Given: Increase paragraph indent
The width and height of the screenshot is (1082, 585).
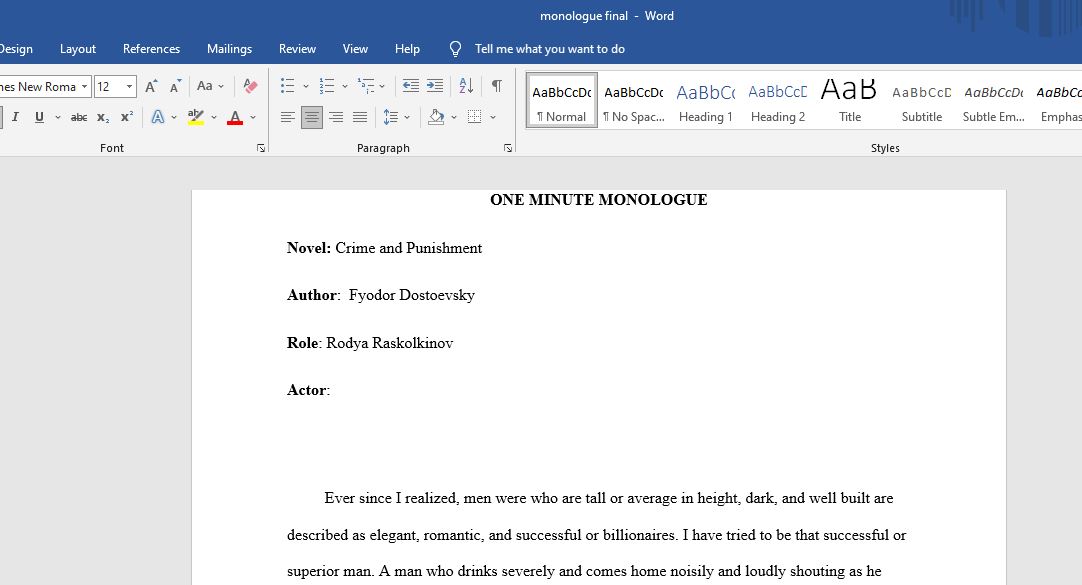Looking at the screenshot, I should 435,86.
